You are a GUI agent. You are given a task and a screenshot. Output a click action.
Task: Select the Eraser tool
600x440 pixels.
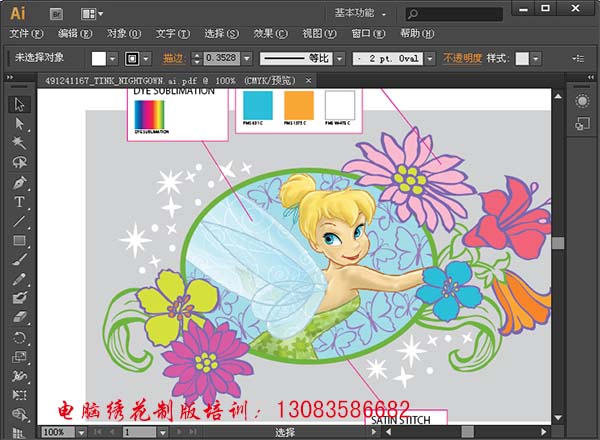[x=19, y=317]
